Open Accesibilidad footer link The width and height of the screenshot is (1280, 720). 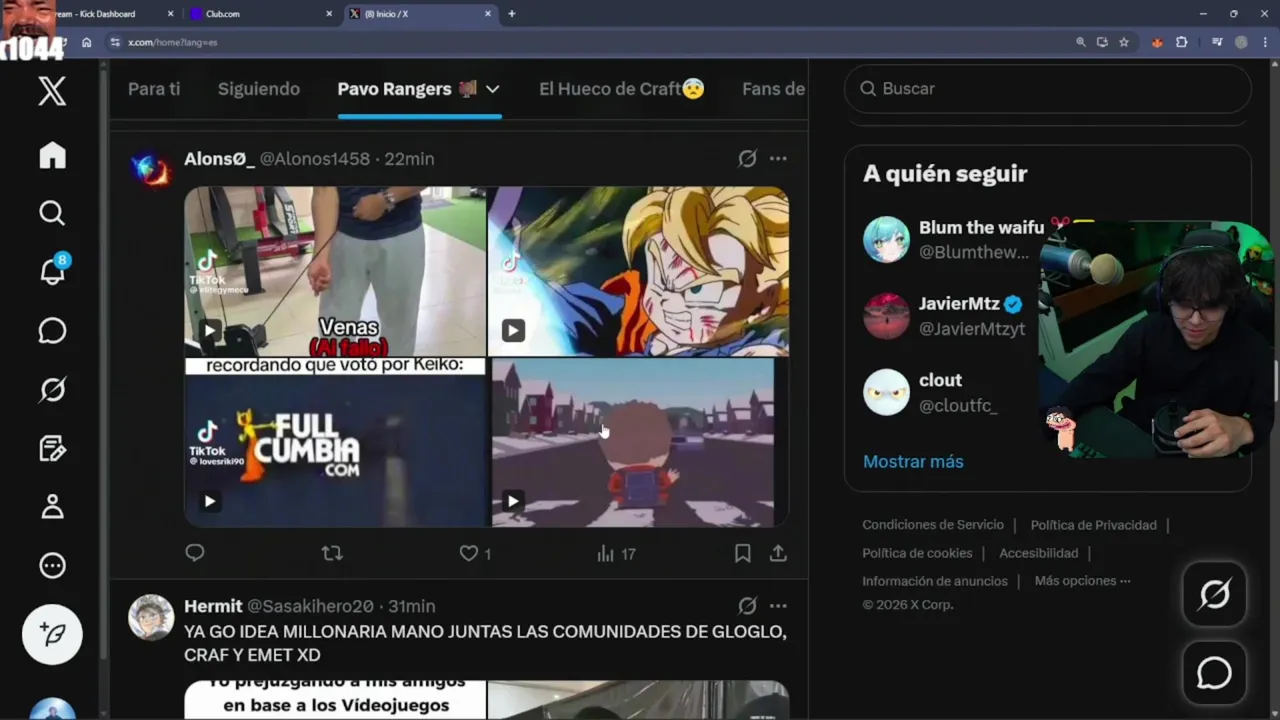pyautogui.click(x=1038, y=553)
